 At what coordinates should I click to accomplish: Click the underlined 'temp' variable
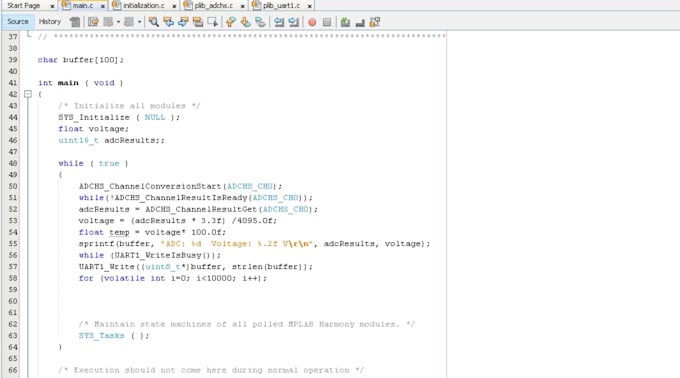119,232
